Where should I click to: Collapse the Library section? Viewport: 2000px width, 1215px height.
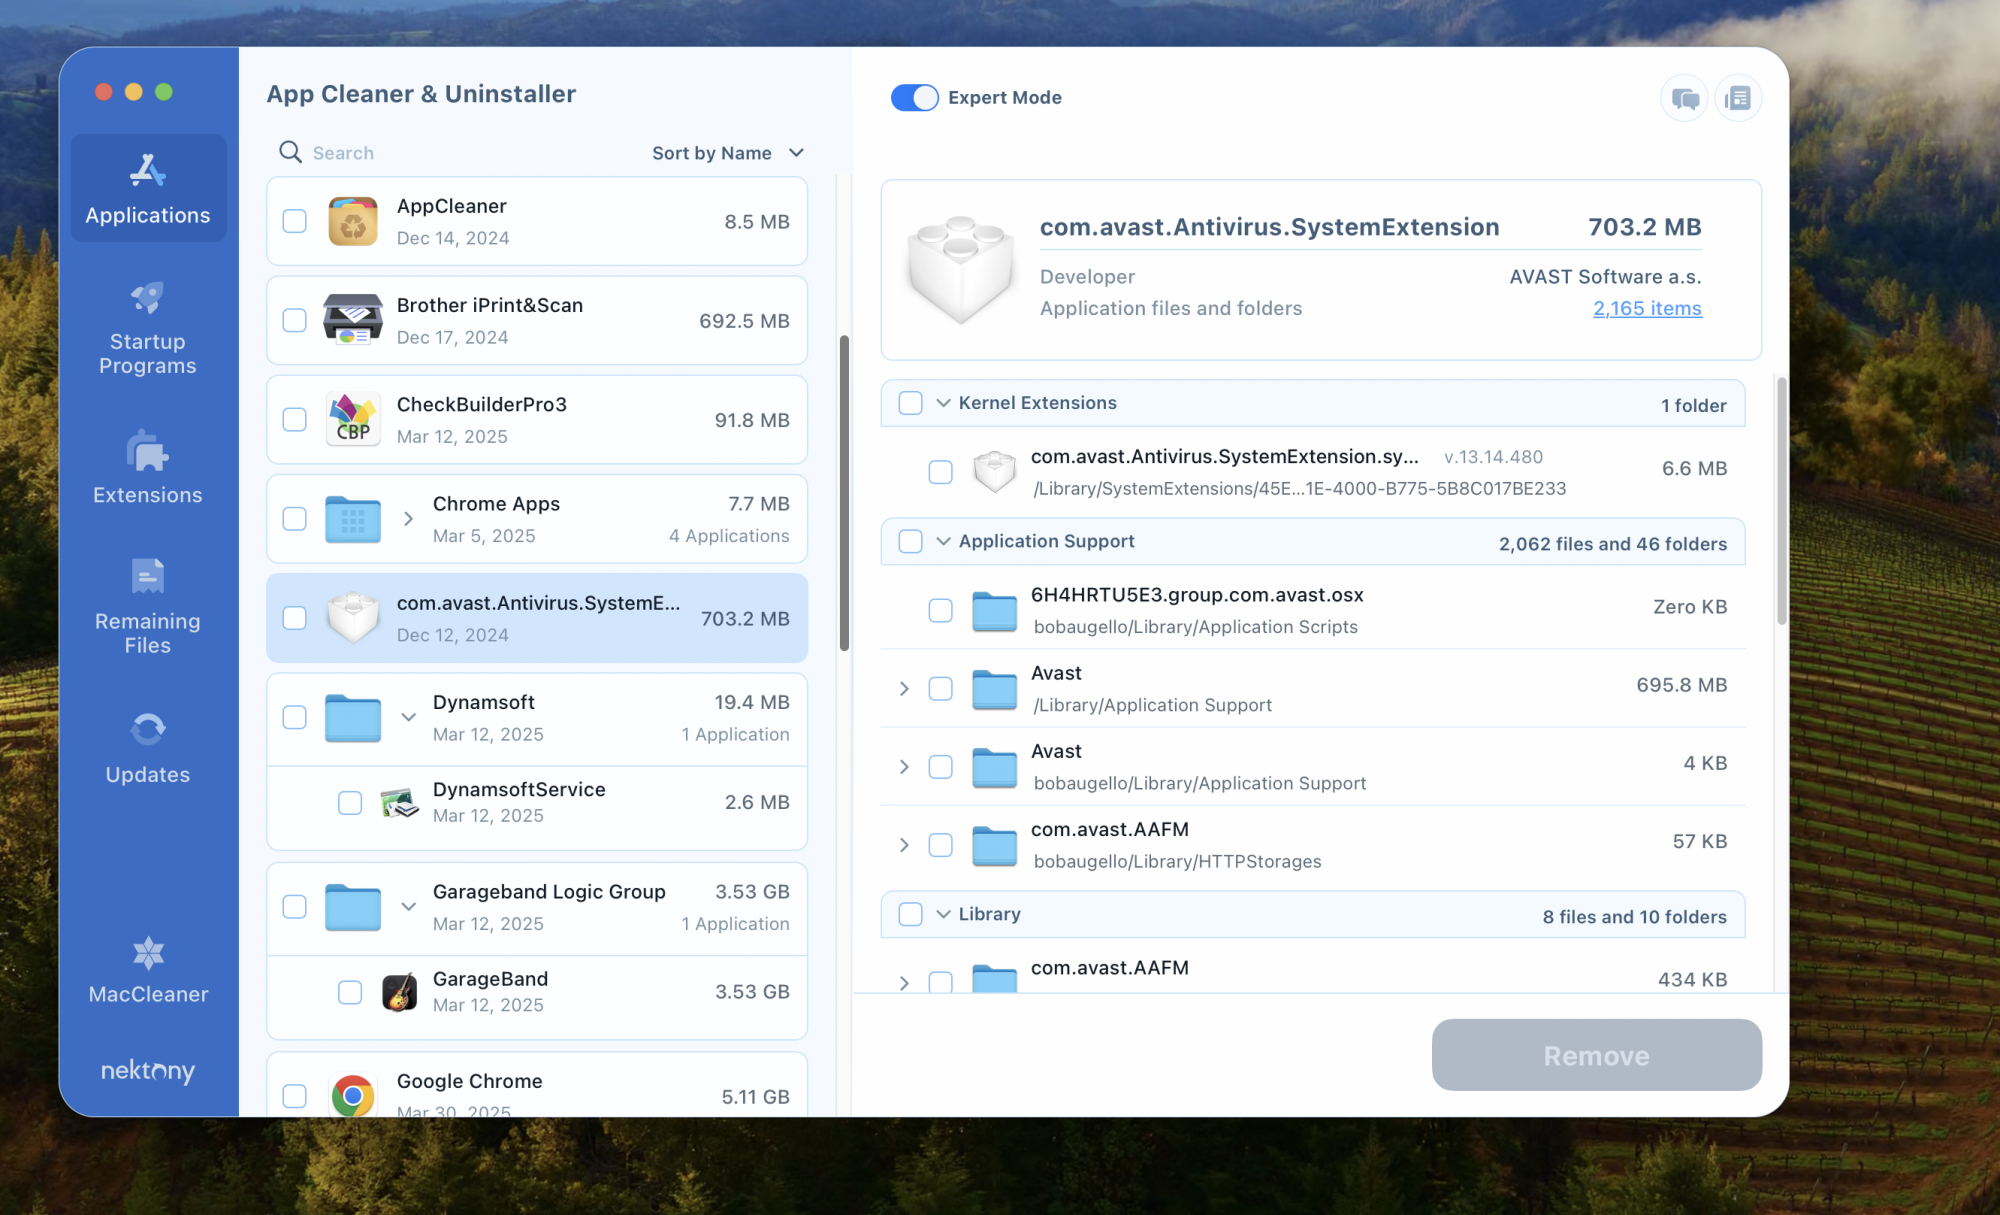943,914
